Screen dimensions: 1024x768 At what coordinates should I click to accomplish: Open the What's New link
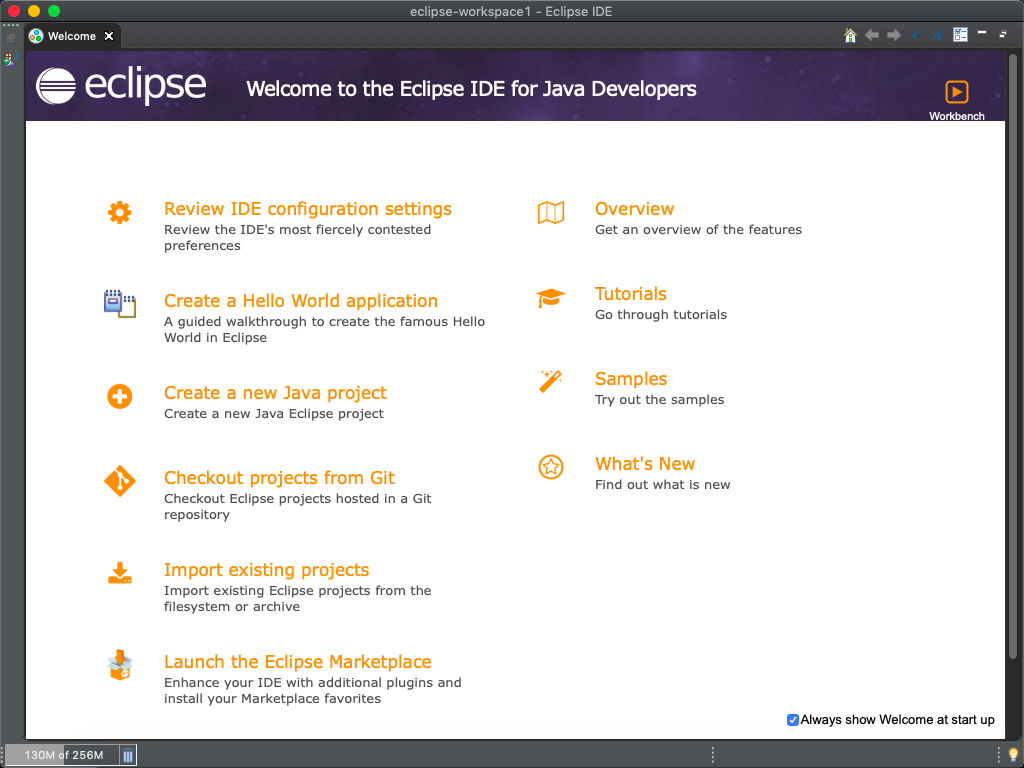click(x=645, y=464)
